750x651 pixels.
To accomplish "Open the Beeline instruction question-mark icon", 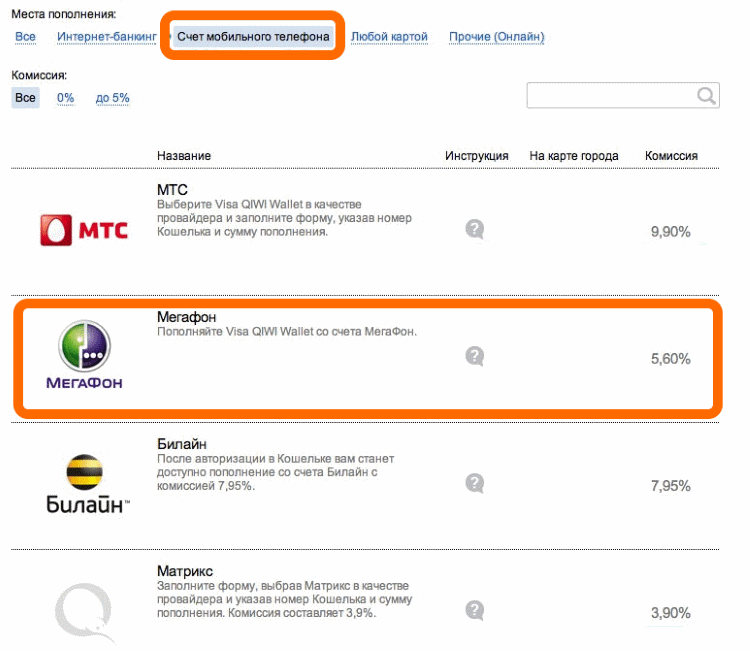I will tap(474, 484).
